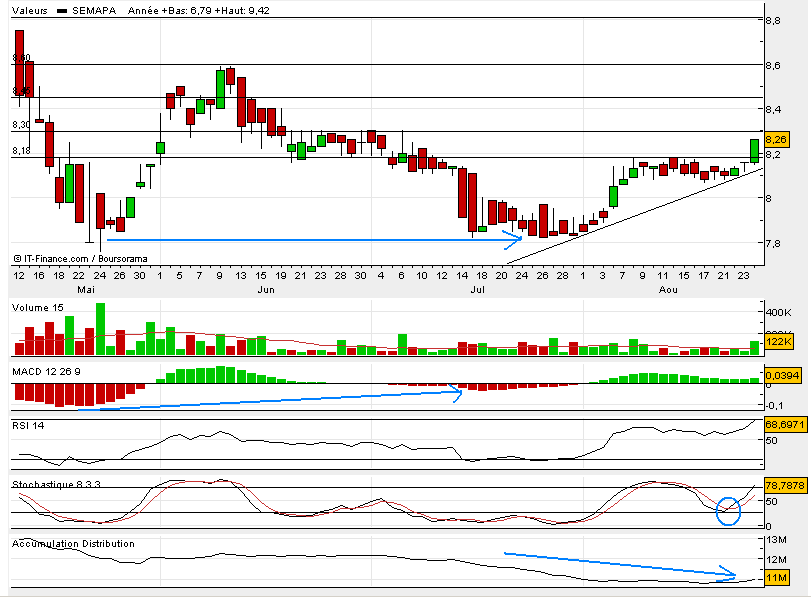Click the date label 4 in July
This screenshot has width=811, height=597.
(381, 275)
